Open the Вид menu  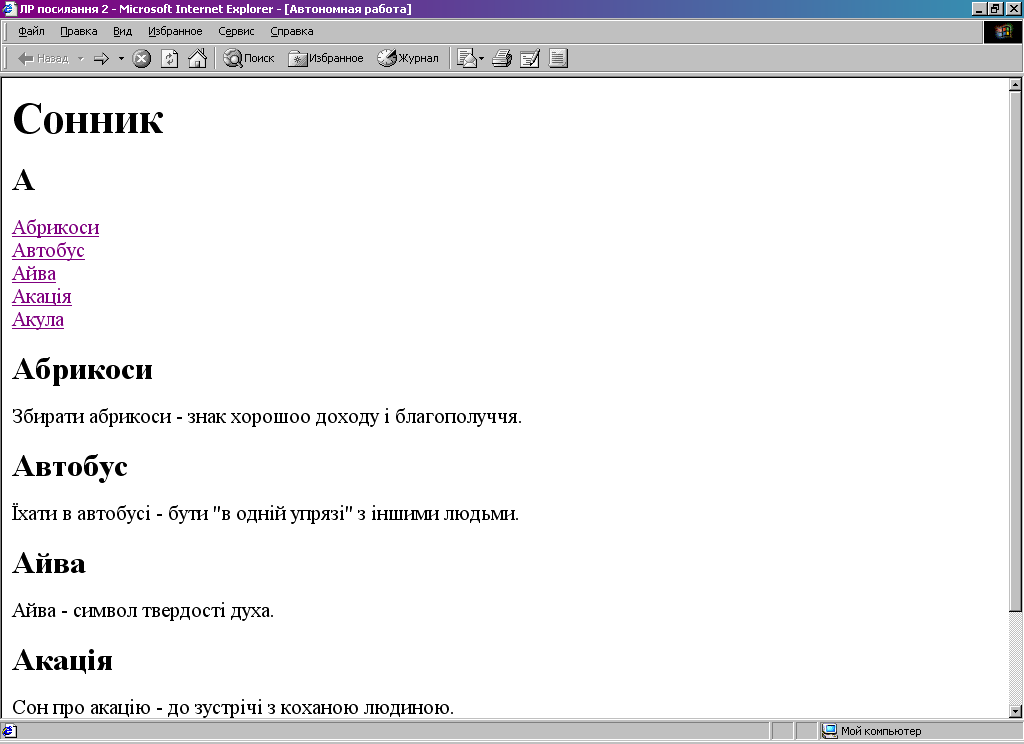(122, 31)
